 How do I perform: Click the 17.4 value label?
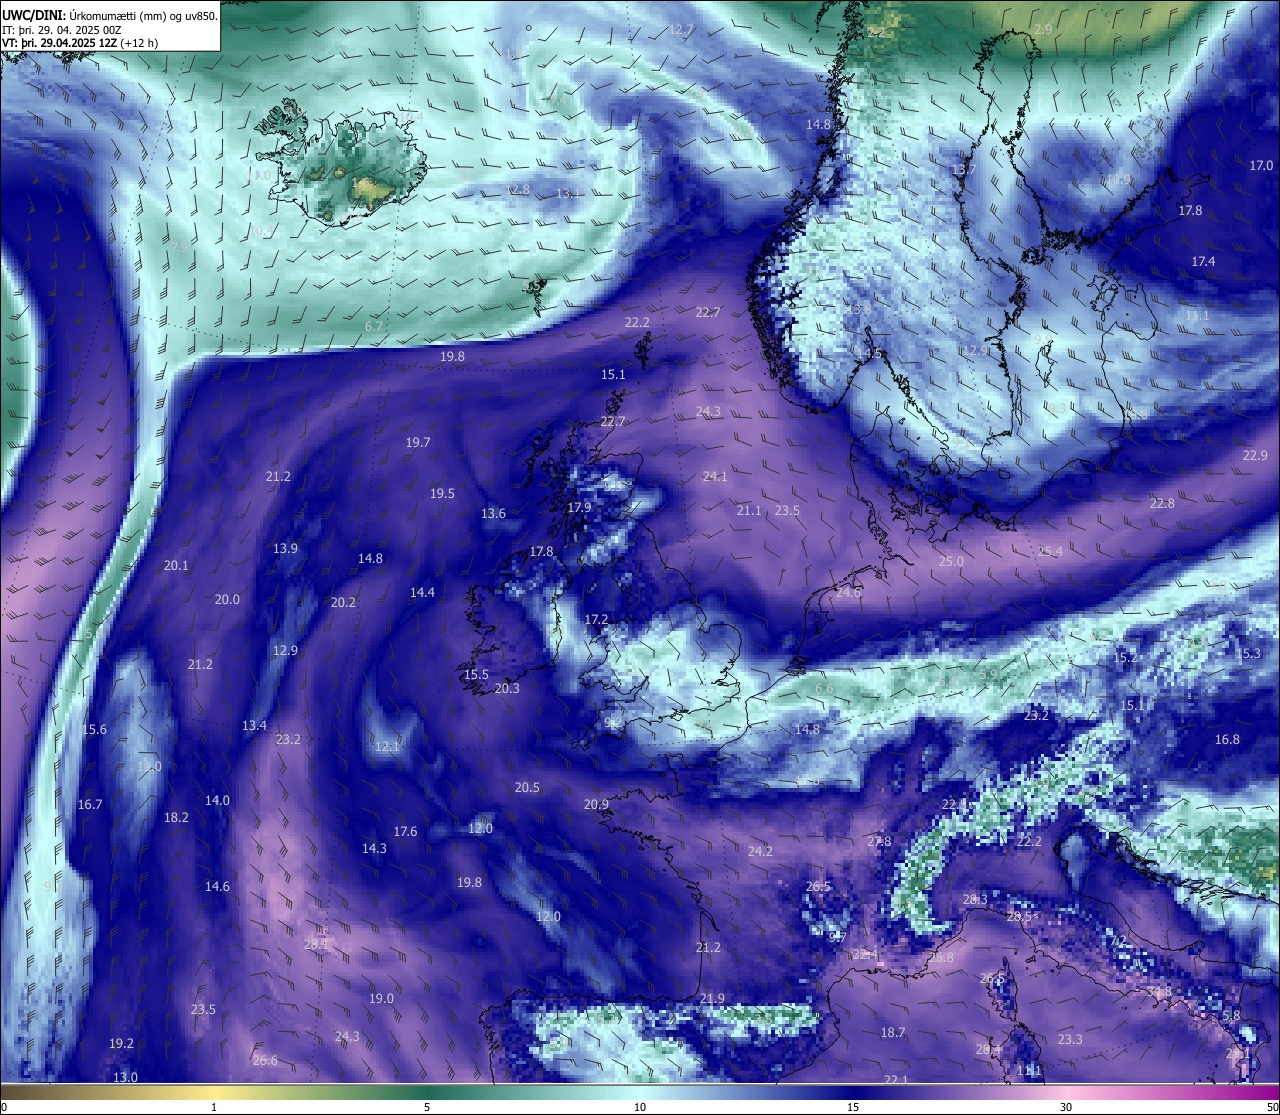click(1203, 261)
